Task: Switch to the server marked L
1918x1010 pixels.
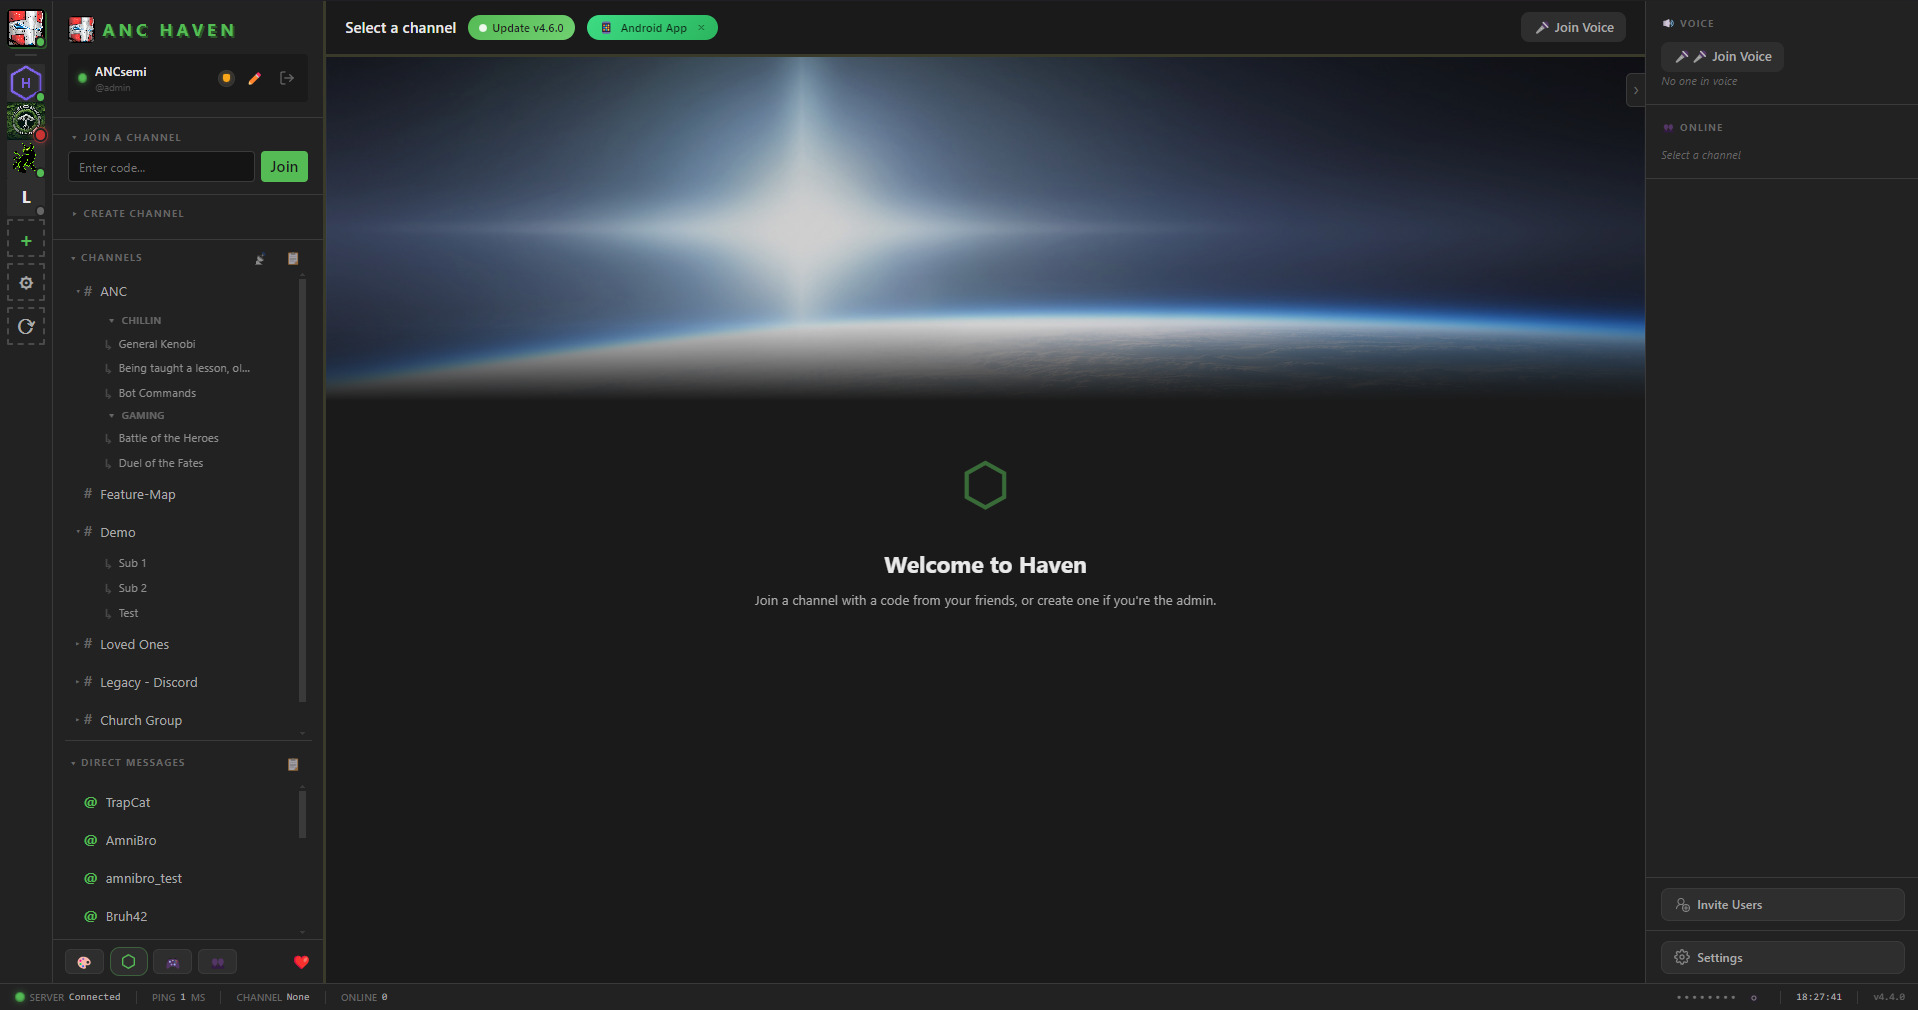Action: 26,197
